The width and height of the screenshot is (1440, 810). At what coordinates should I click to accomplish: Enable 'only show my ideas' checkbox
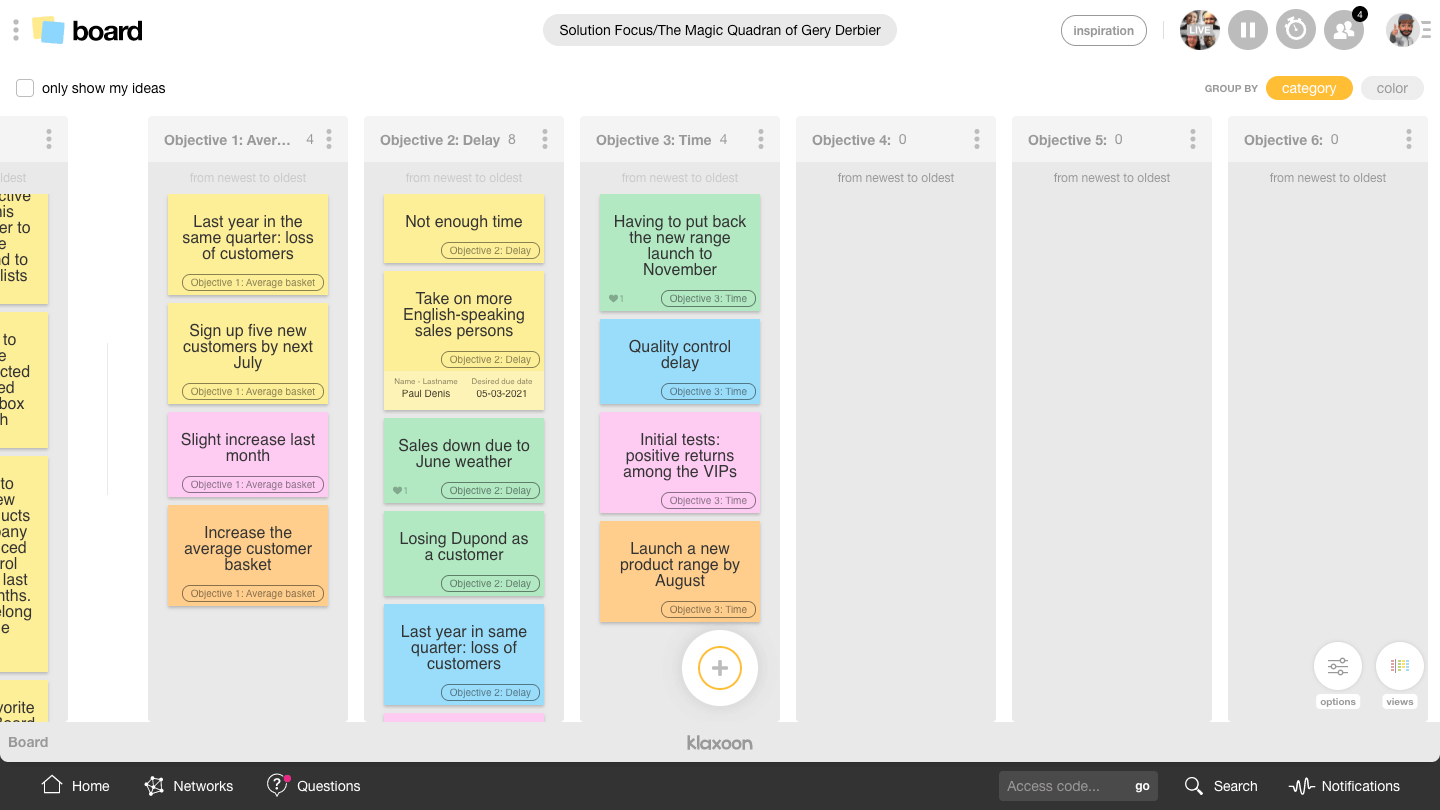pos(25,88)
